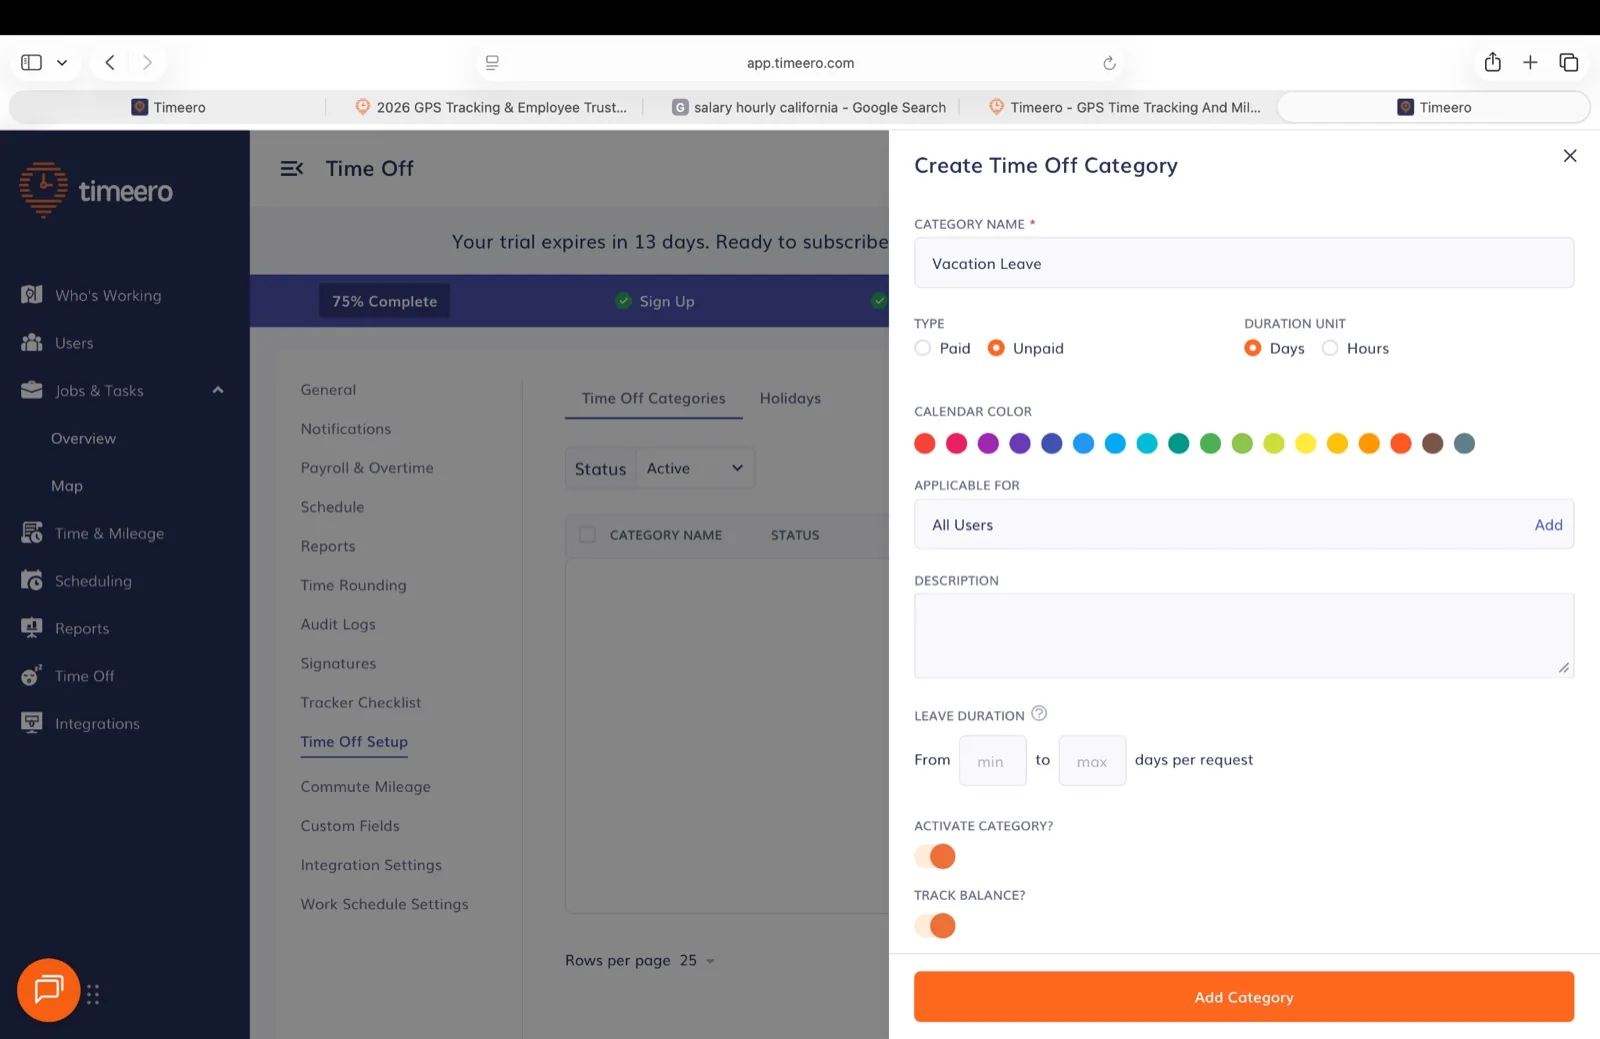This screenshot has width=1600, height=1039.
Task: Open the Users sidebar icon
Action: tap(32, 342)
